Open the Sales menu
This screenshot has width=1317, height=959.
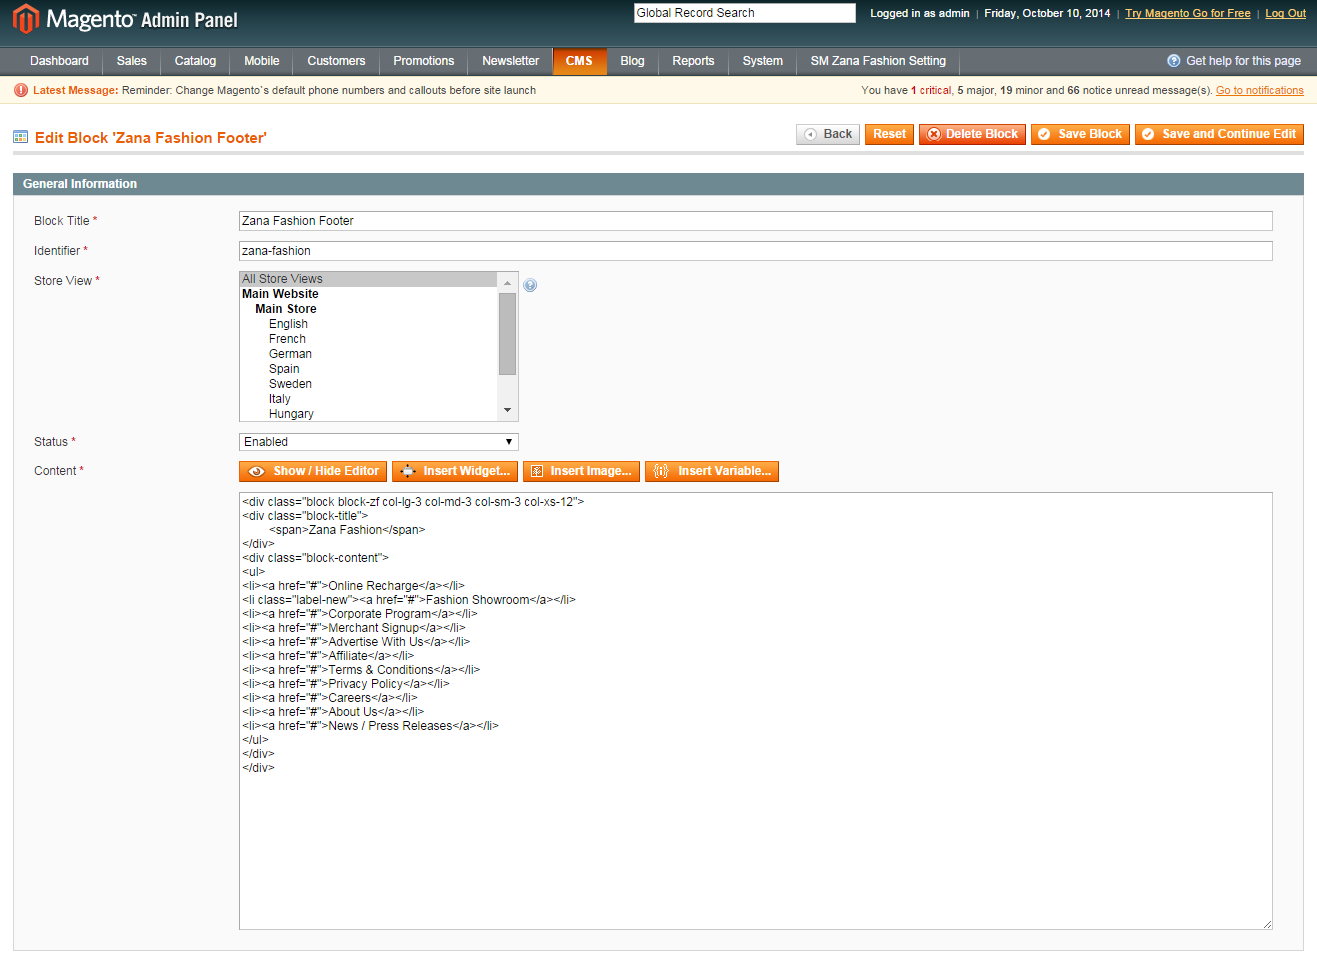pos(132,61)
